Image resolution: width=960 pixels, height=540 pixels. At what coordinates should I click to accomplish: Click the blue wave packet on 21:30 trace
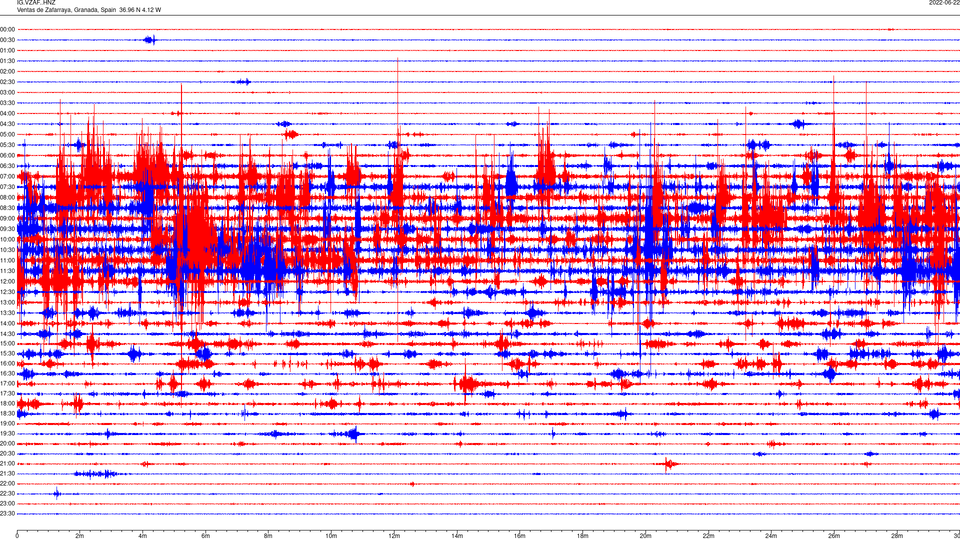pos(97,474)
